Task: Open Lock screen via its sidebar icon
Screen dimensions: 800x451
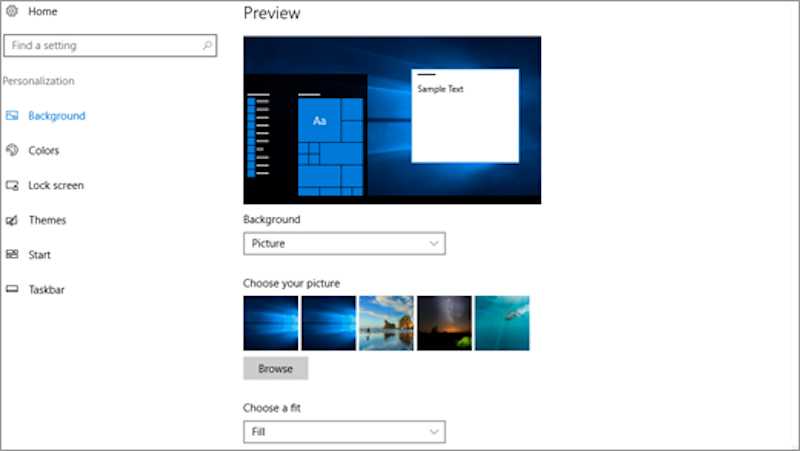Action: coord(12,186)
